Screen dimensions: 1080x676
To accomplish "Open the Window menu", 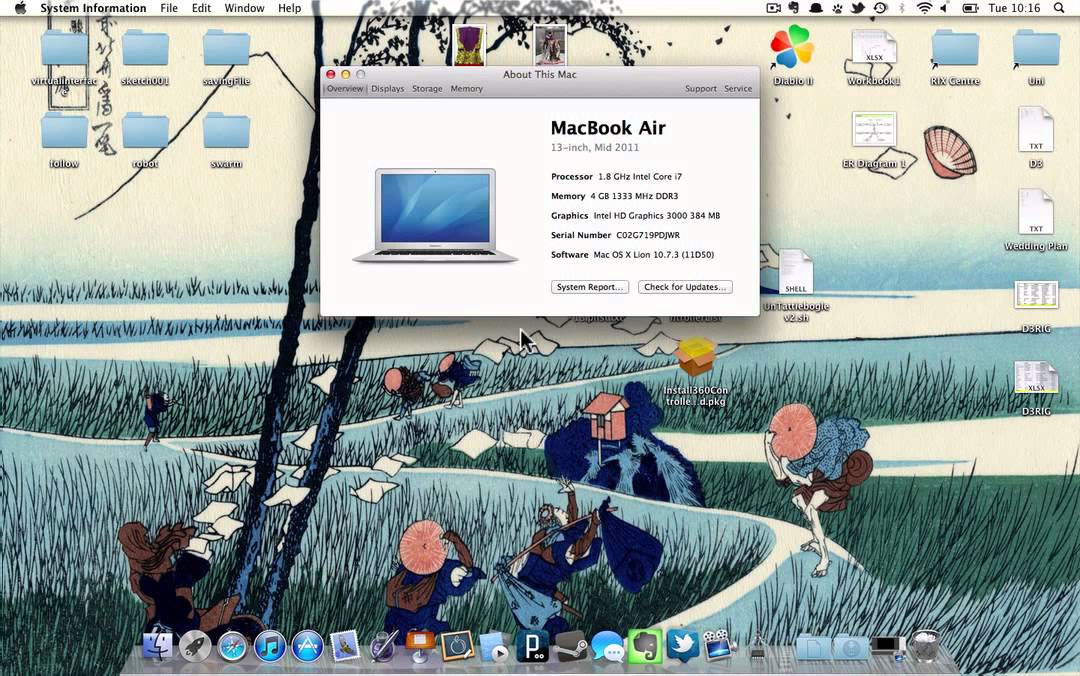I will point(245,8).
